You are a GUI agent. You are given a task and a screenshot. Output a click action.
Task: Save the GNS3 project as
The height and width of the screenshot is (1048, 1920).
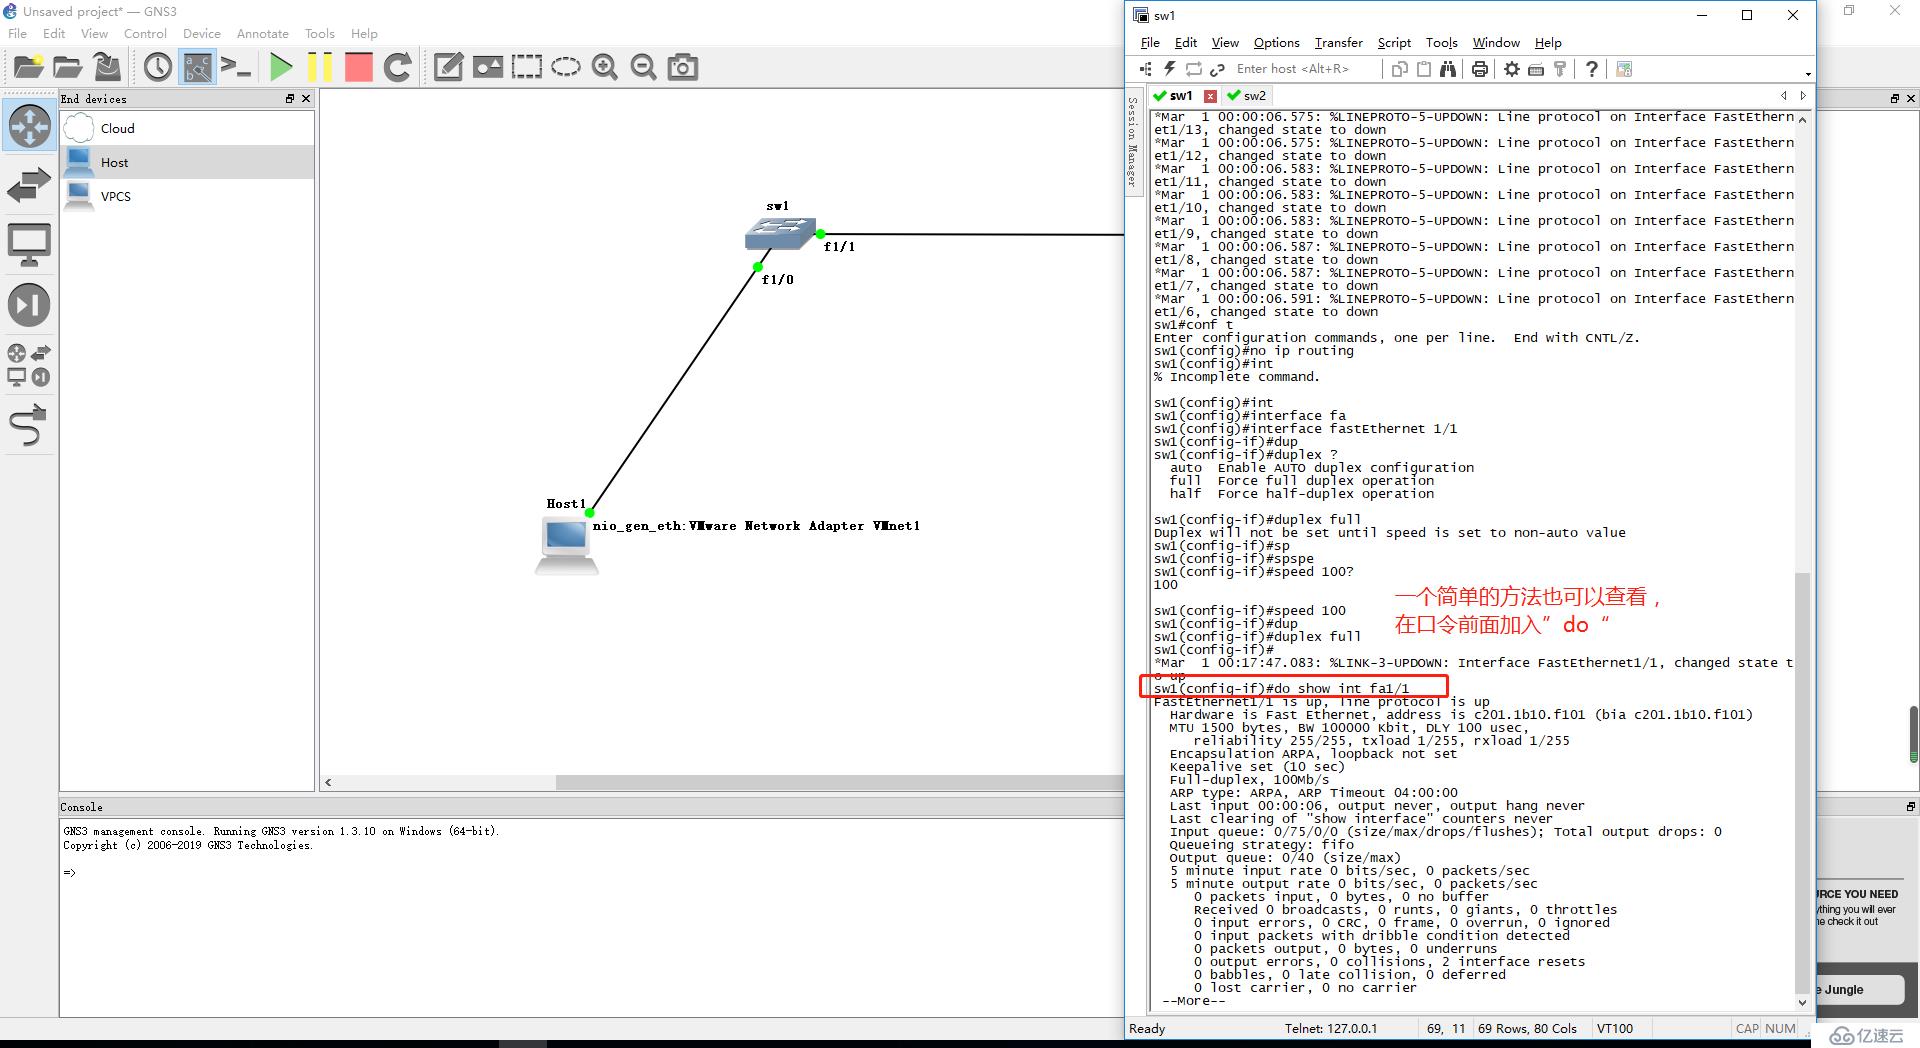[x=107, y=67]
